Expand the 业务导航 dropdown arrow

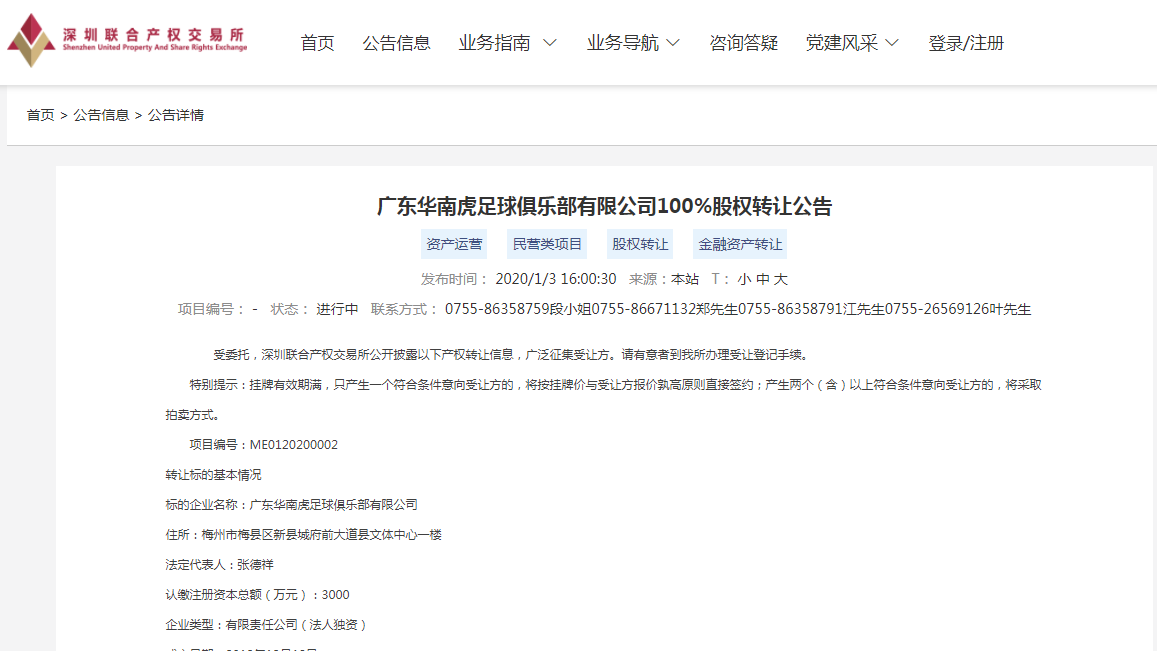tap(673, 43)
